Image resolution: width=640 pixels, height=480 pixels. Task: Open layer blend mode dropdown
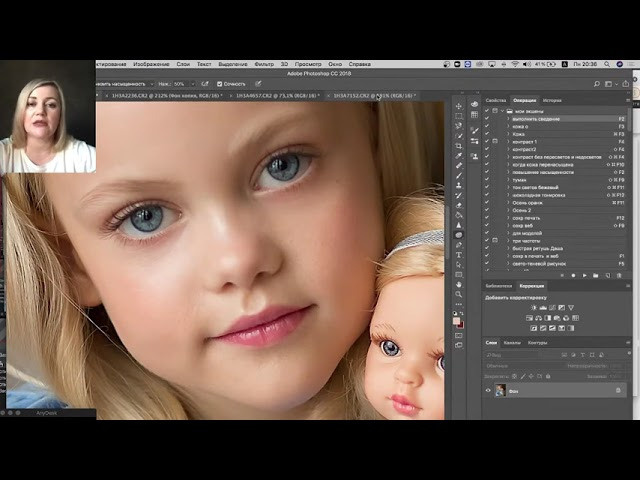pyautogui.click(x=523, y=366)
